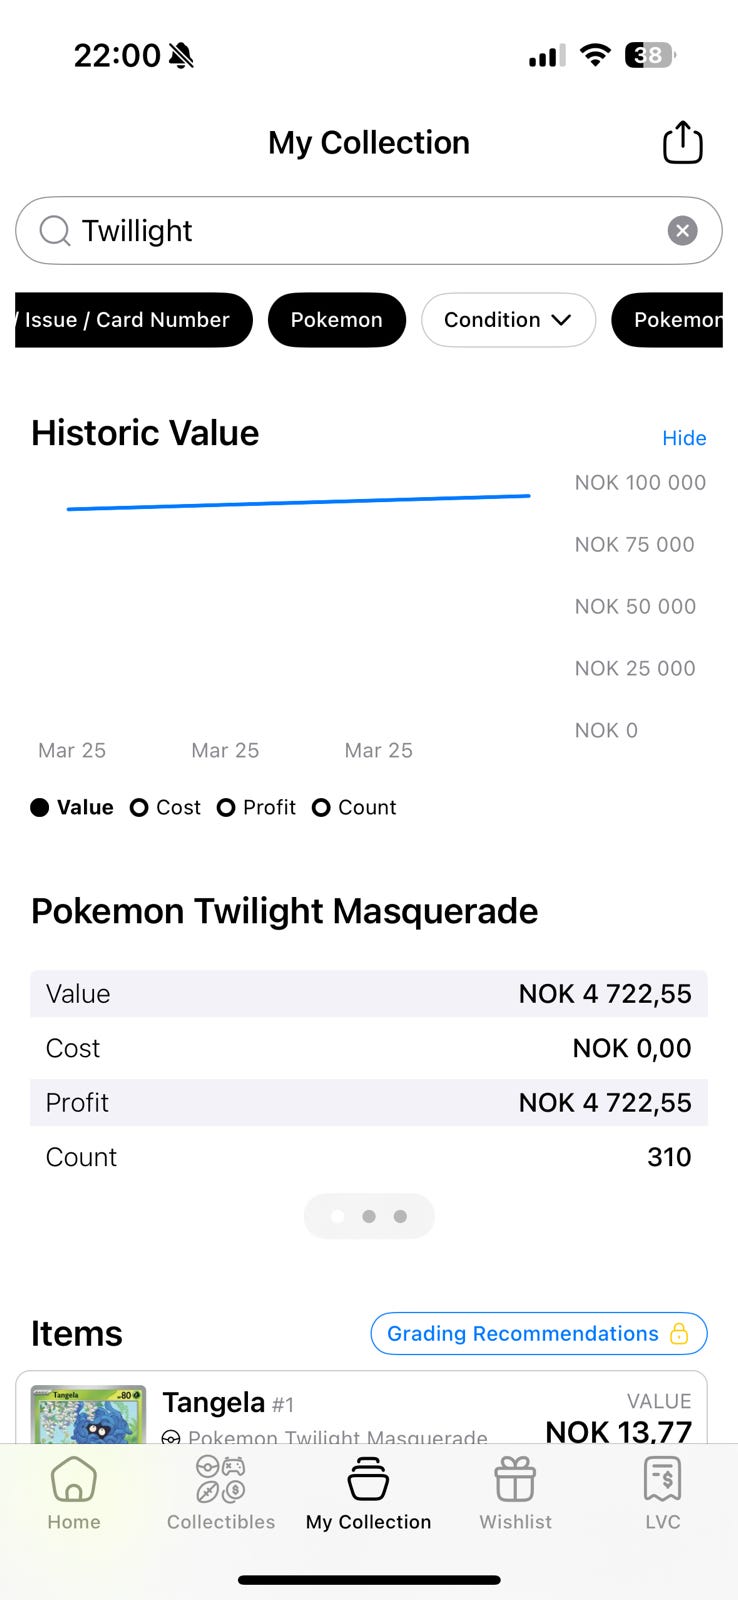Viewport: 738px width, 1600px height.
Task: Toggle the Pokemon filter chip
Action: [x=336, y=320]
